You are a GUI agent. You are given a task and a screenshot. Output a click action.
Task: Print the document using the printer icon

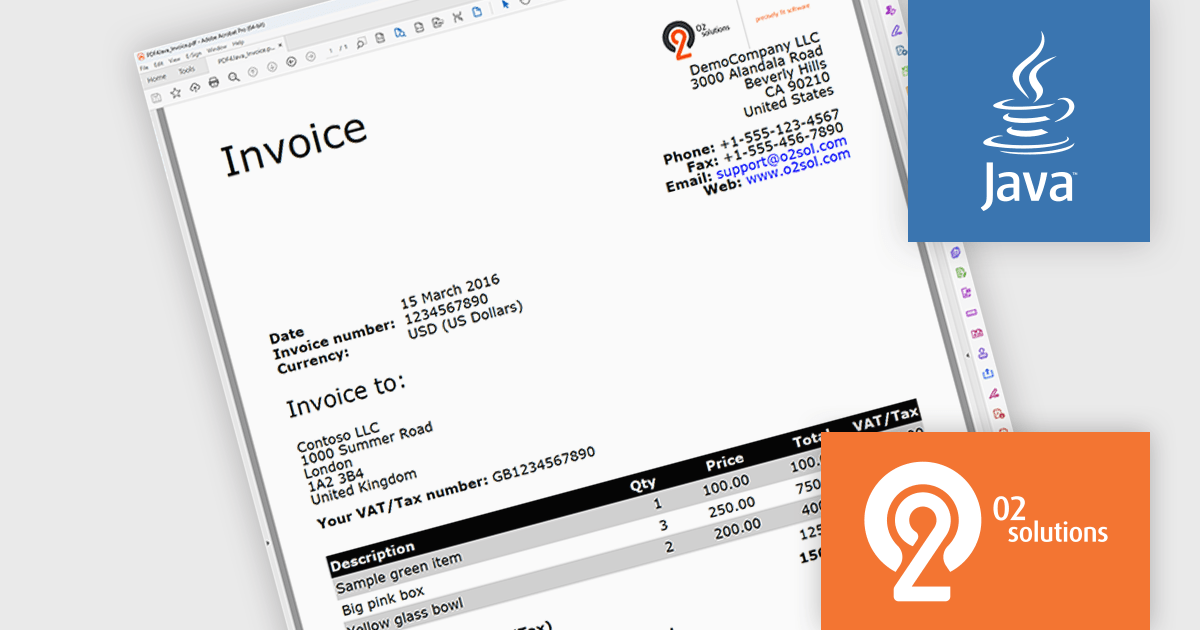point(213,83)
